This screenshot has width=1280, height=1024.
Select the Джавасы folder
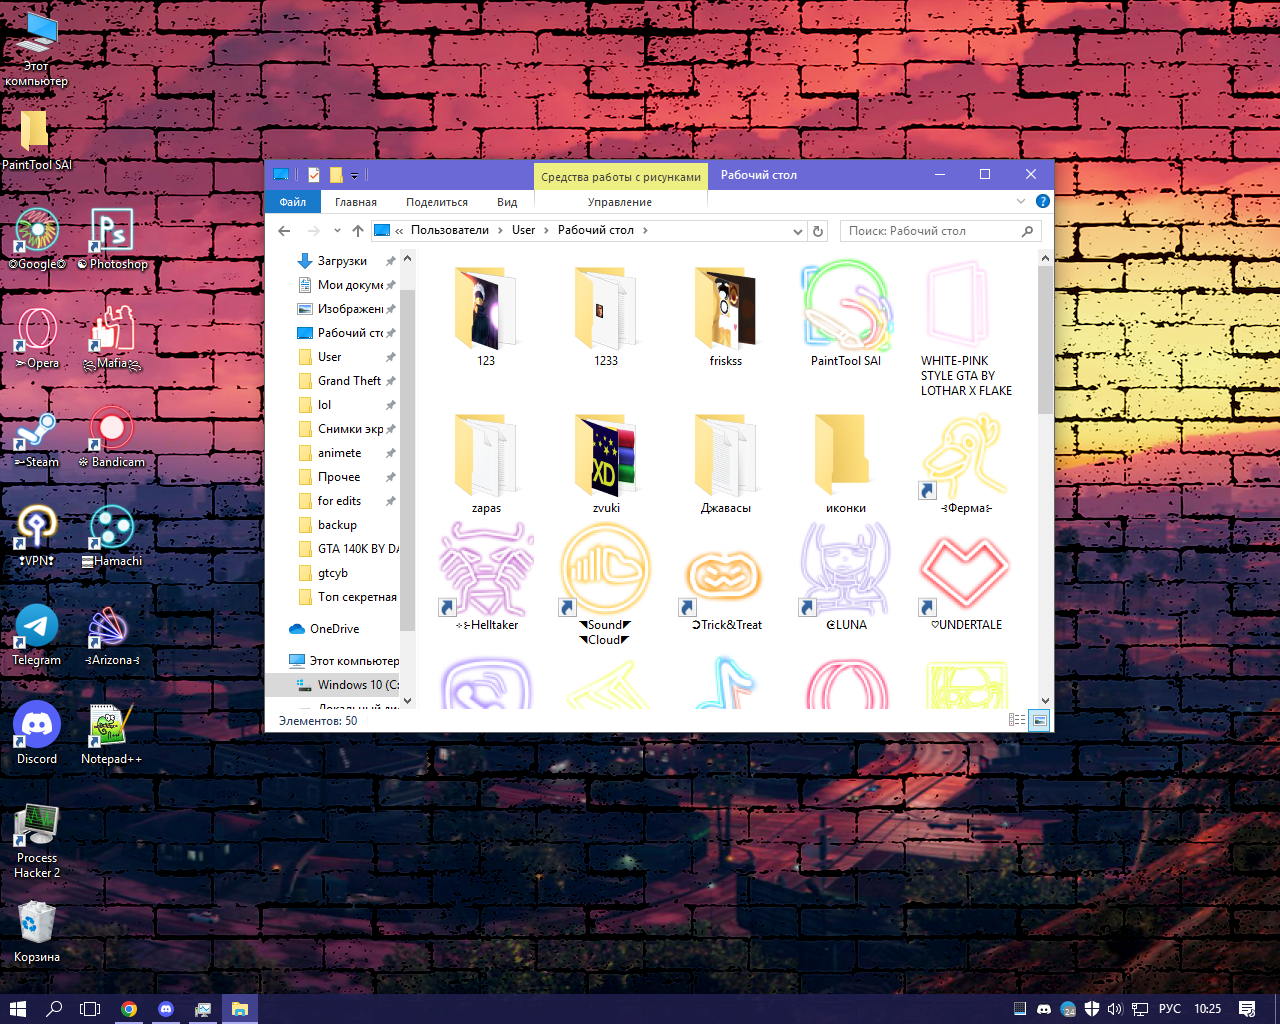point(726,462)
